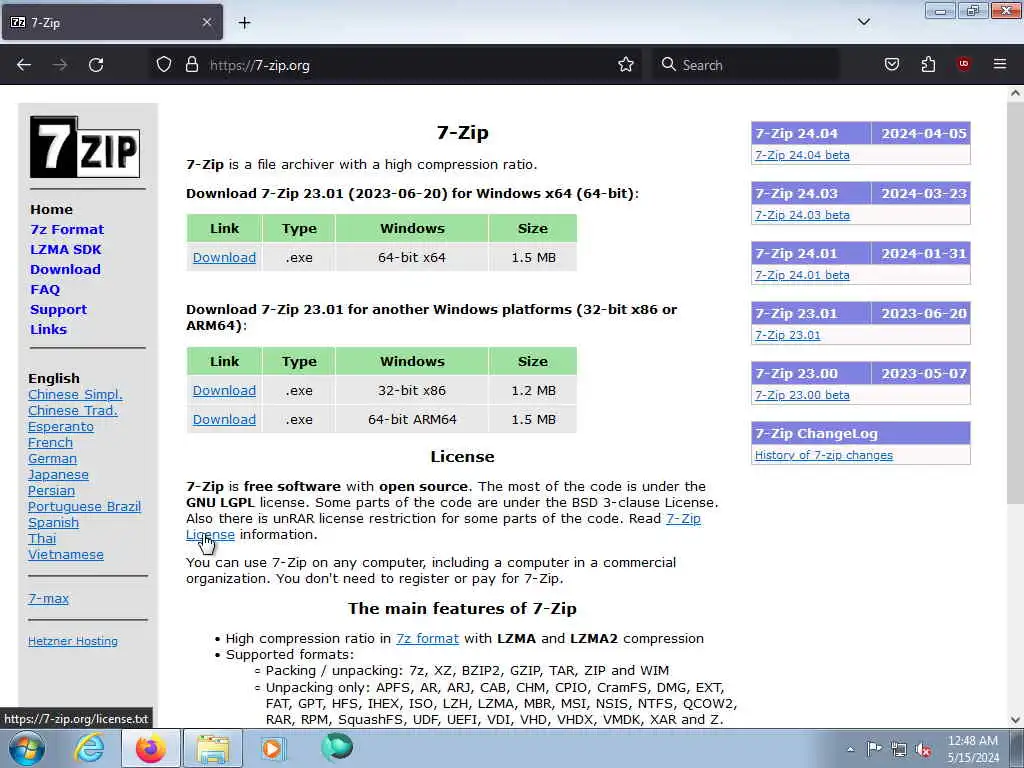Open the Extensions puzzle icon

[x=928, y=64]
